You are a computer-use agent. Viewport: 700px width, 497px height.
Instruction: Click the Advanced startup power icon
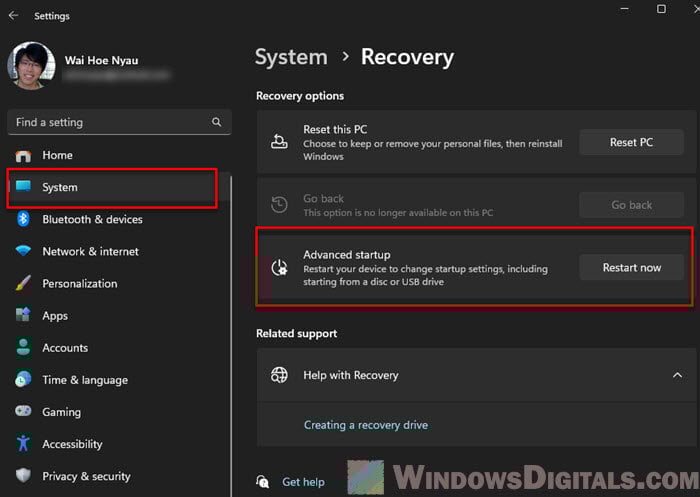(x=279, y=267)
